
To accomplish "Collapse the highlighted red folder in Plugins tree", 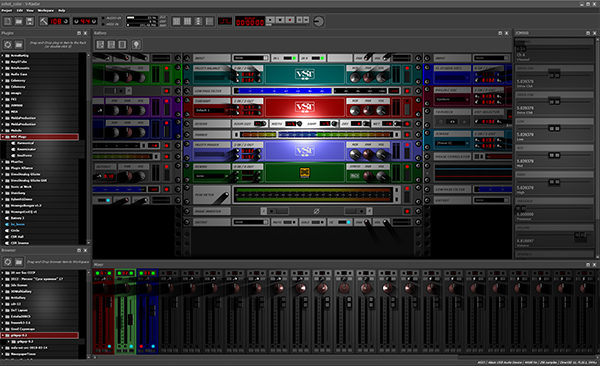I will 3,137.
